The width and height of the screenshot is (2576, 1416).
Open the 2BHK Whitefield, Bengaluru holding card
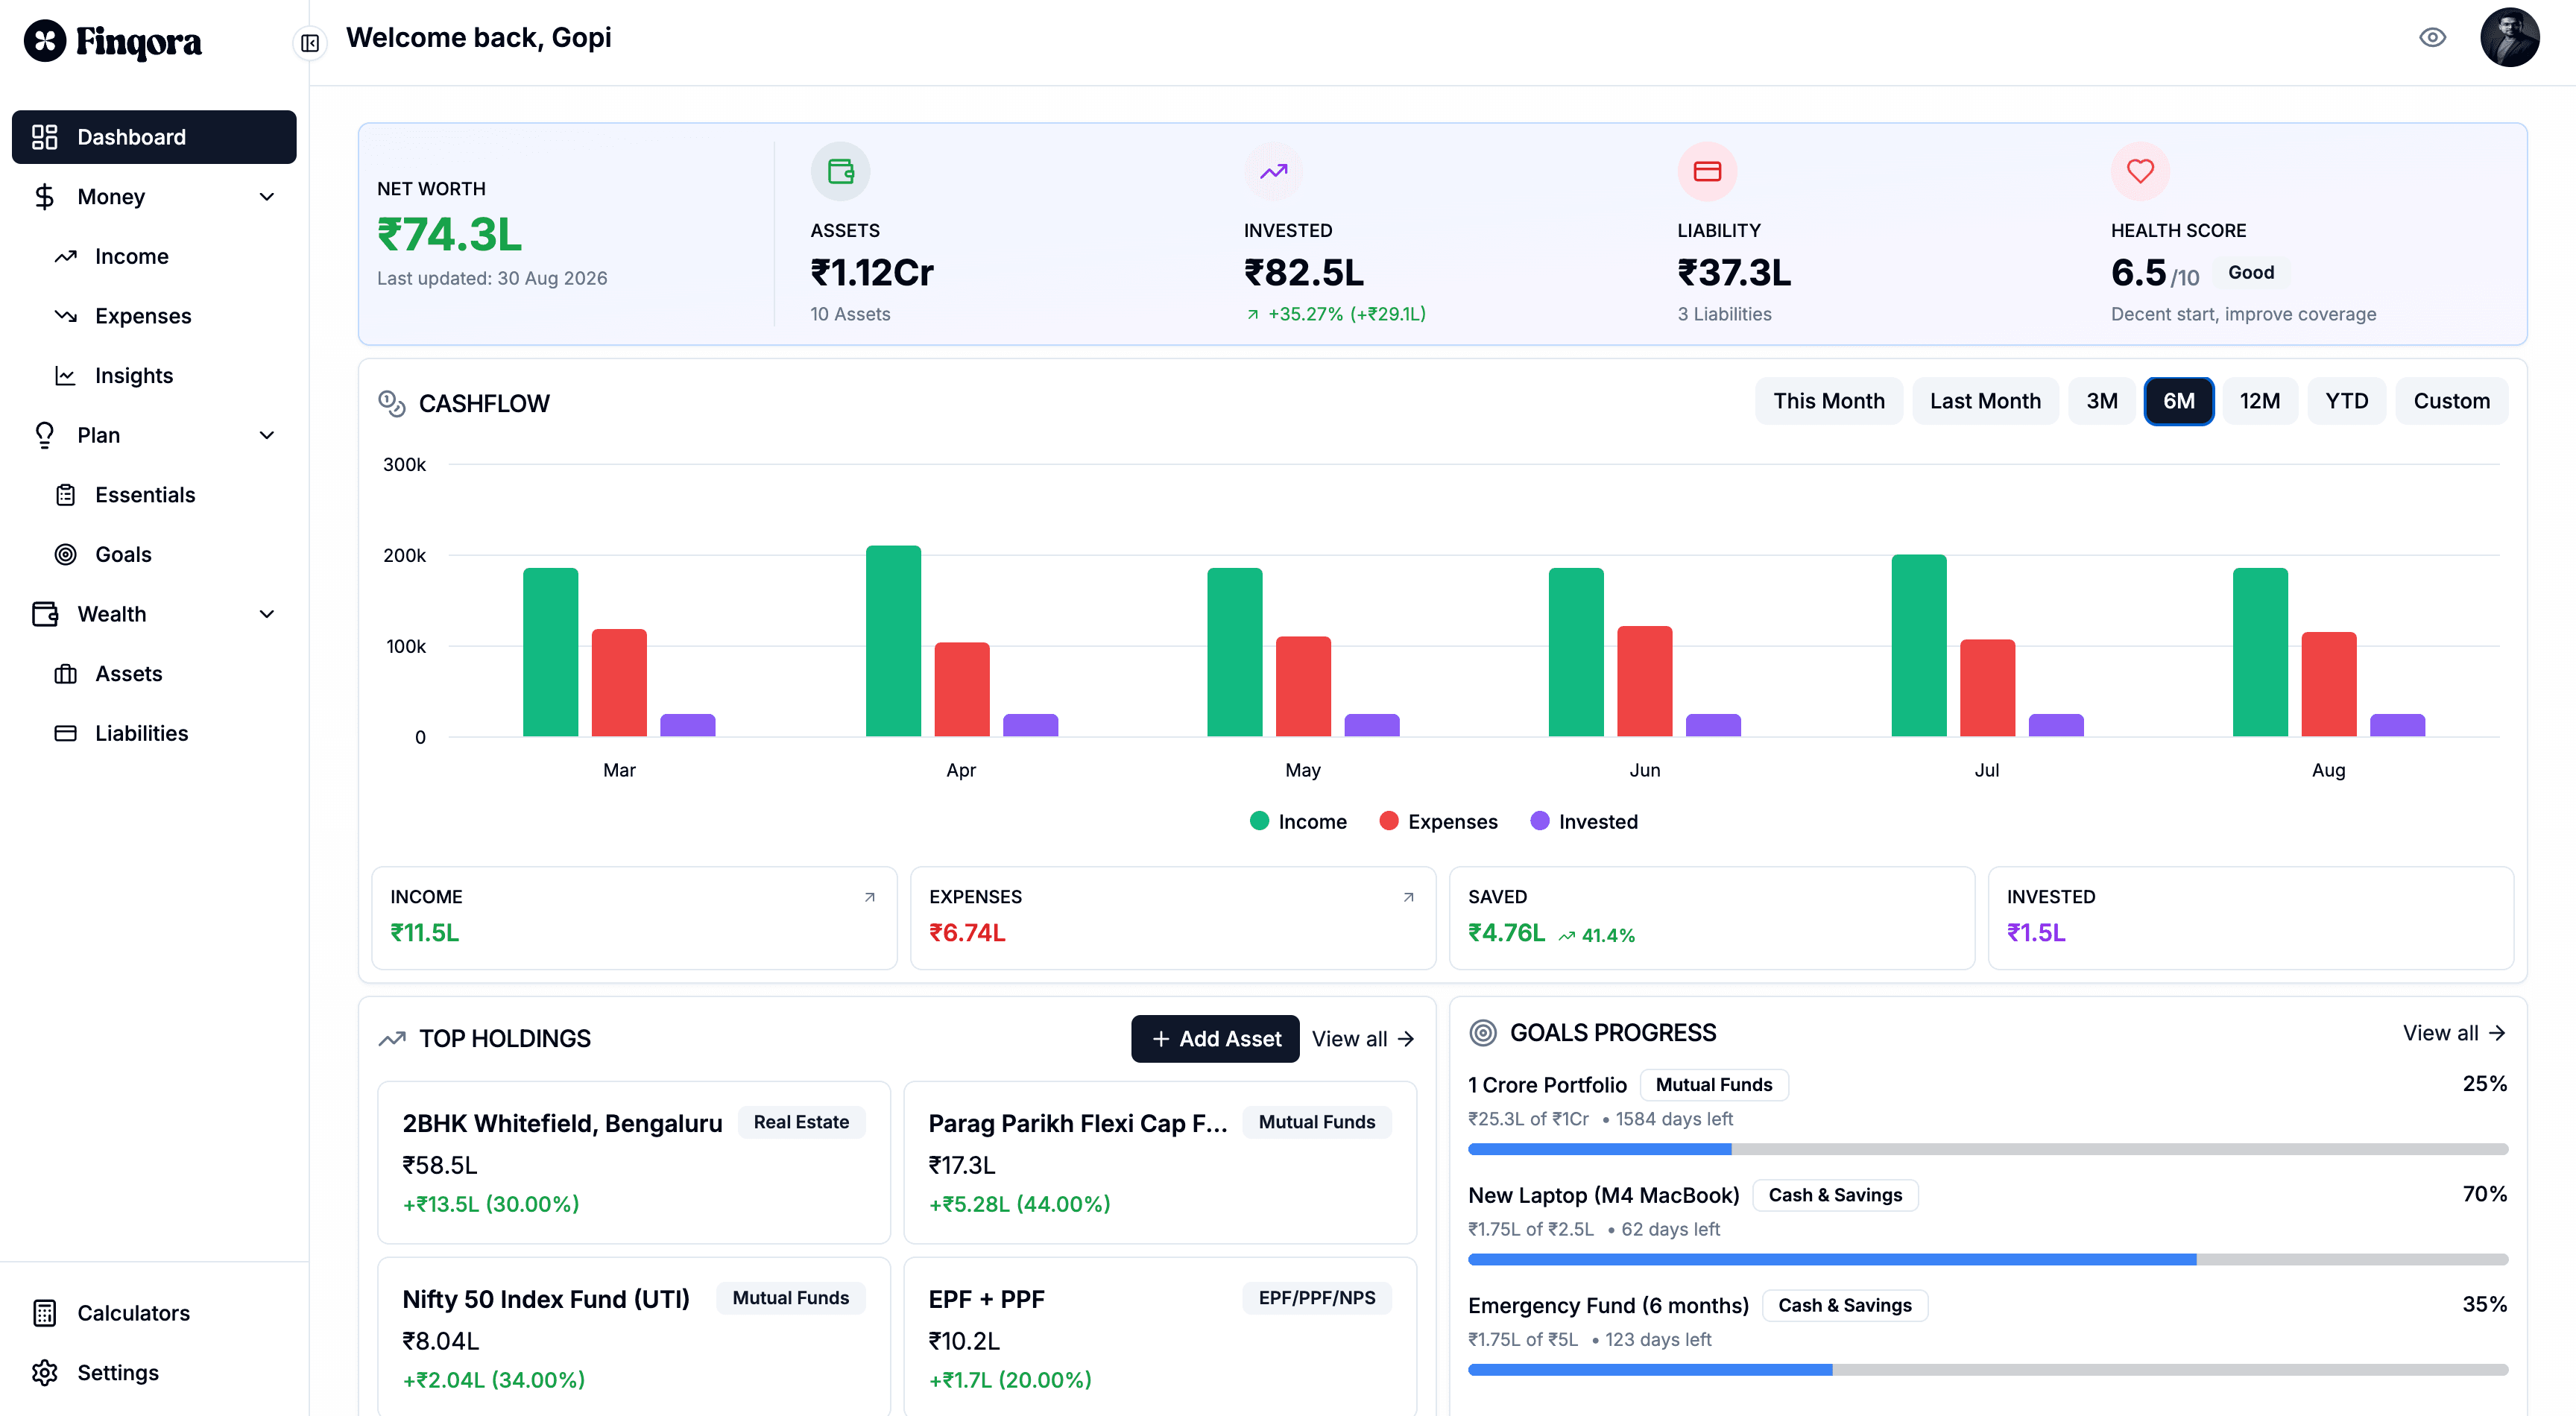(633, 1161)
